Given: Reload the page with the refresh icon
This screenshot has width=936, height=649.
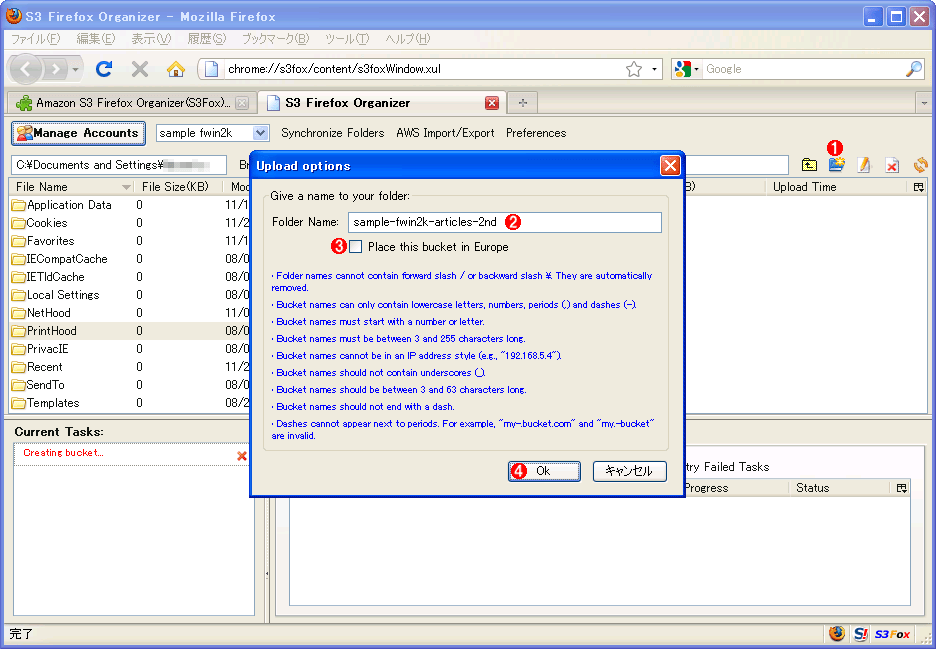Looking at the screenshot, I should click(104, 69).
